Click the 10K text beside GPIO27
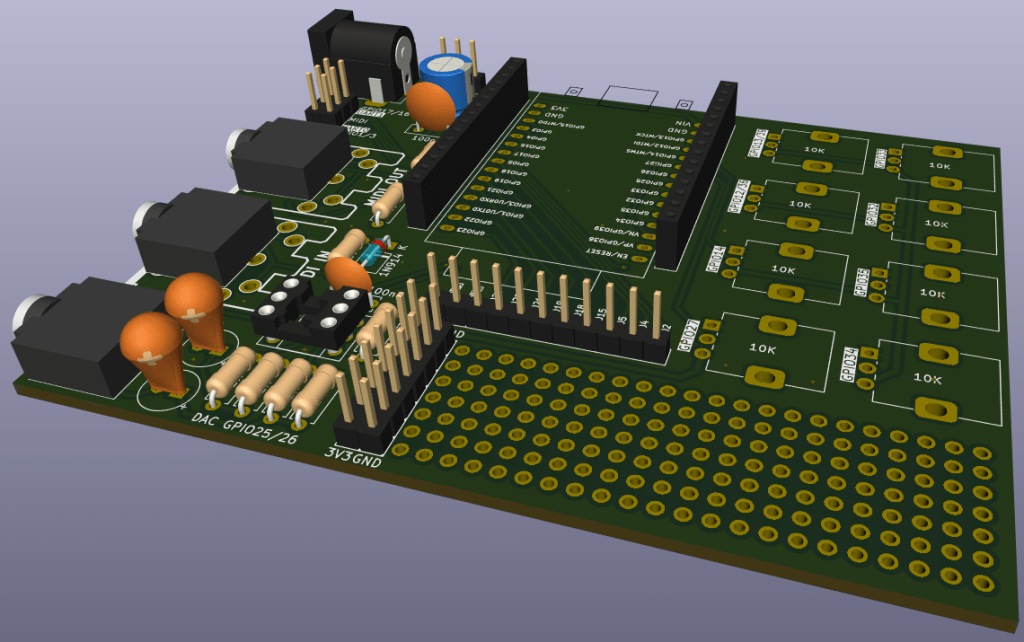This screenshot has height=642, width=1024. tap(763, 349)
